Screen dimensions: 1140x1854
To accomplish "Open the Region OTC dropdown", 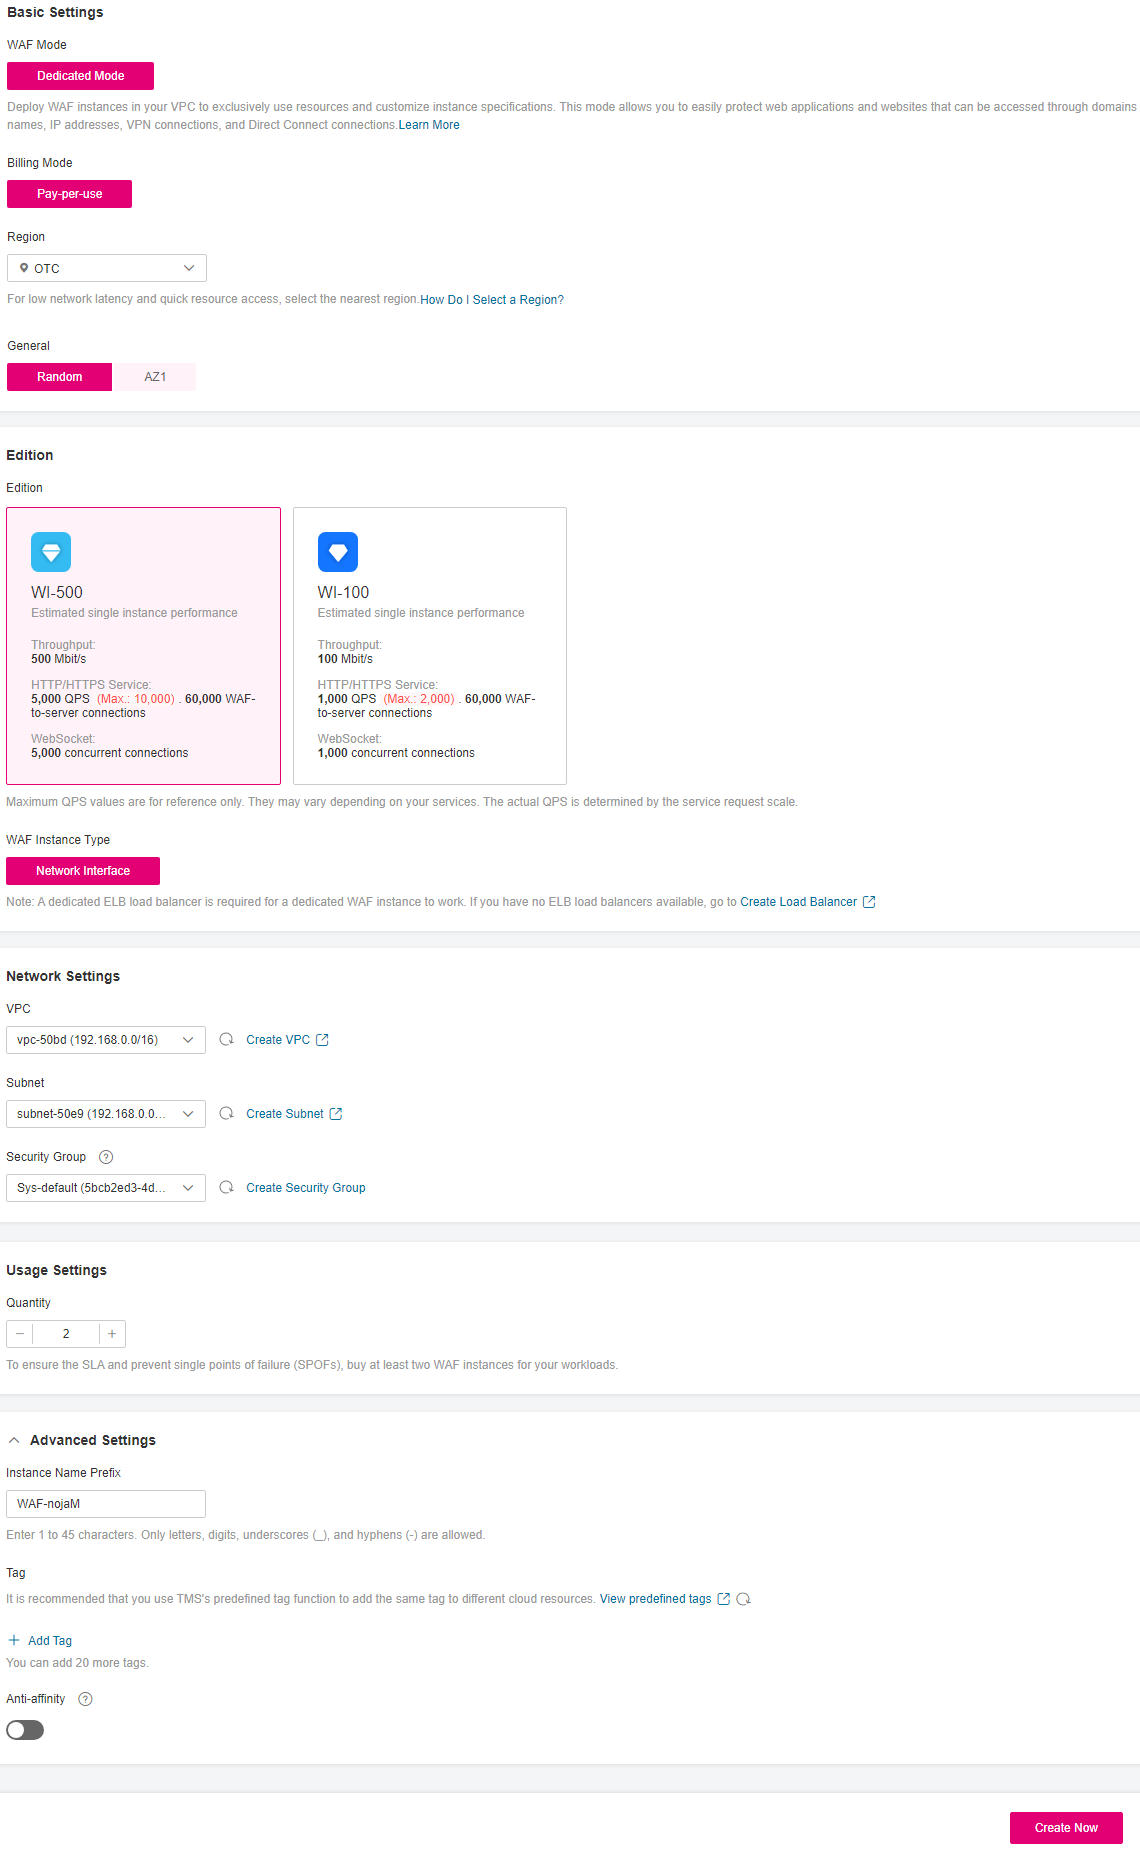I will pyautogui.click(x=107, y=268).
